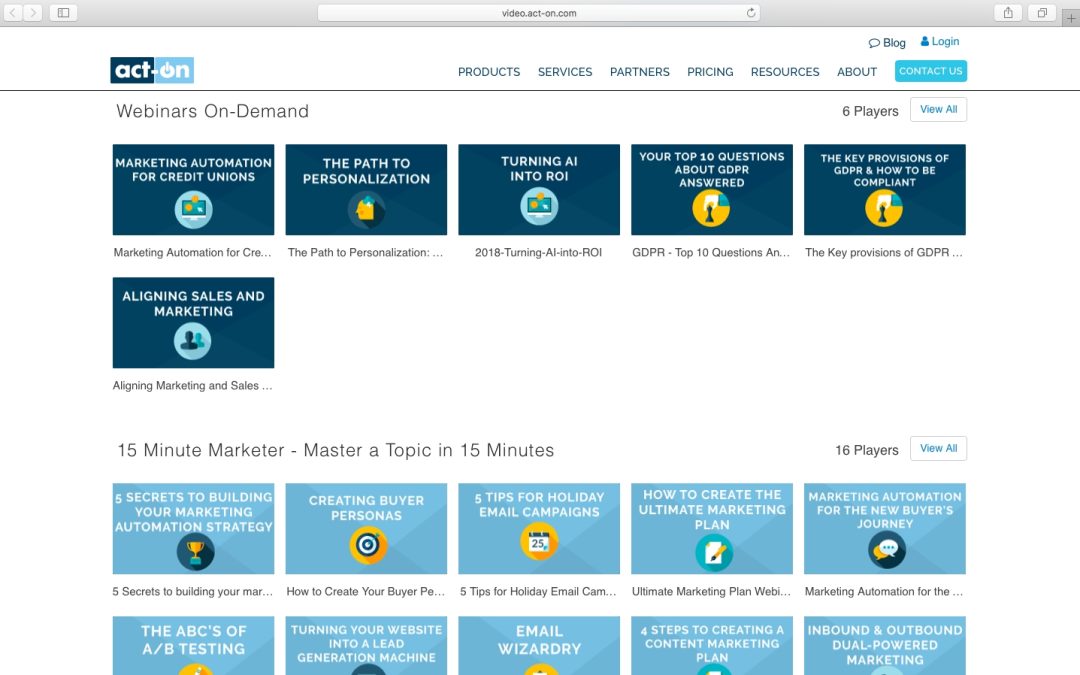
Task: Add a new tab with plus icon
Action: (x=1071, y=19)
